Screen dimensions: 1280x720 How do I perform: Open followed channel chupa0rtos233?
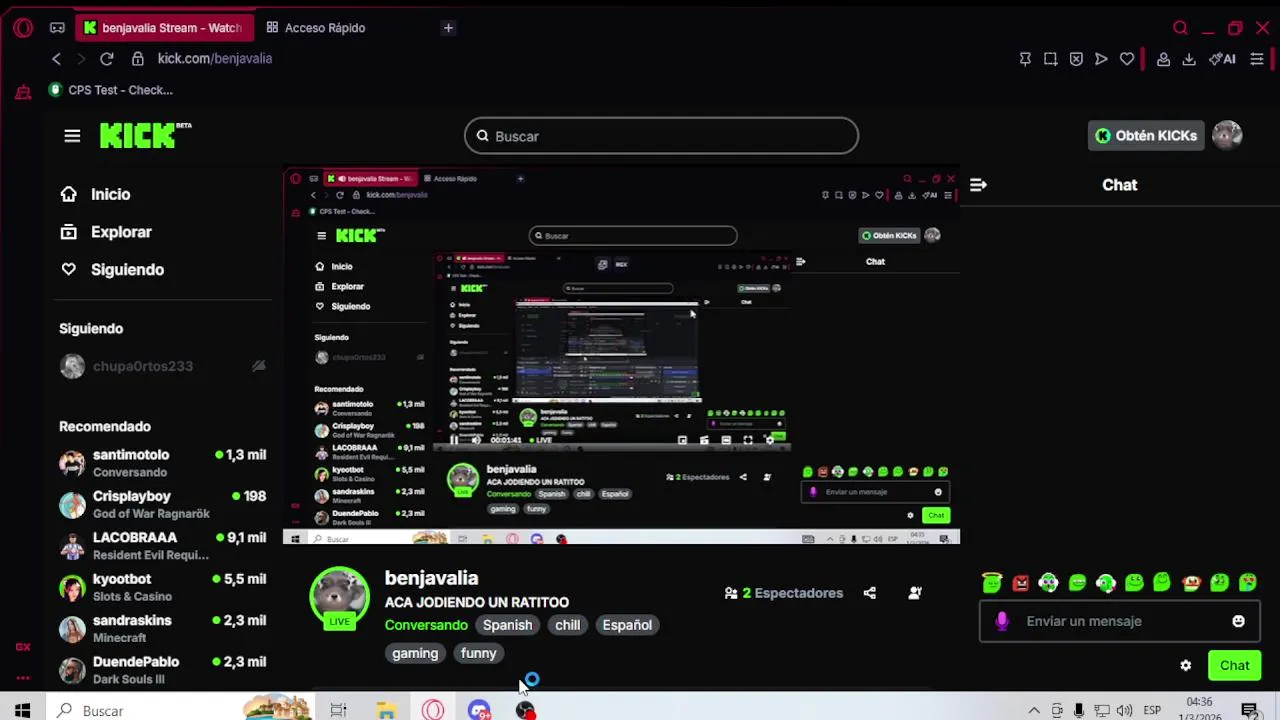tap(163, 366)
